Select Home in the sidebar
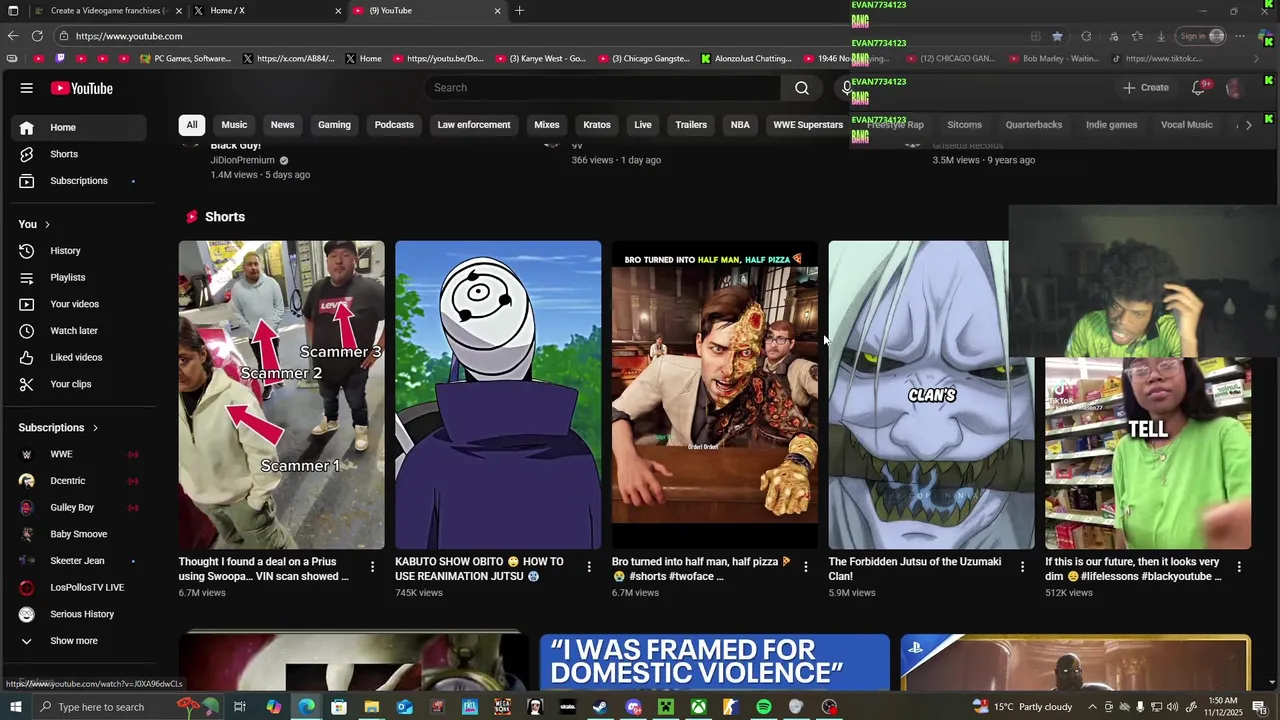1280x720 pixels. pos(78,127)
